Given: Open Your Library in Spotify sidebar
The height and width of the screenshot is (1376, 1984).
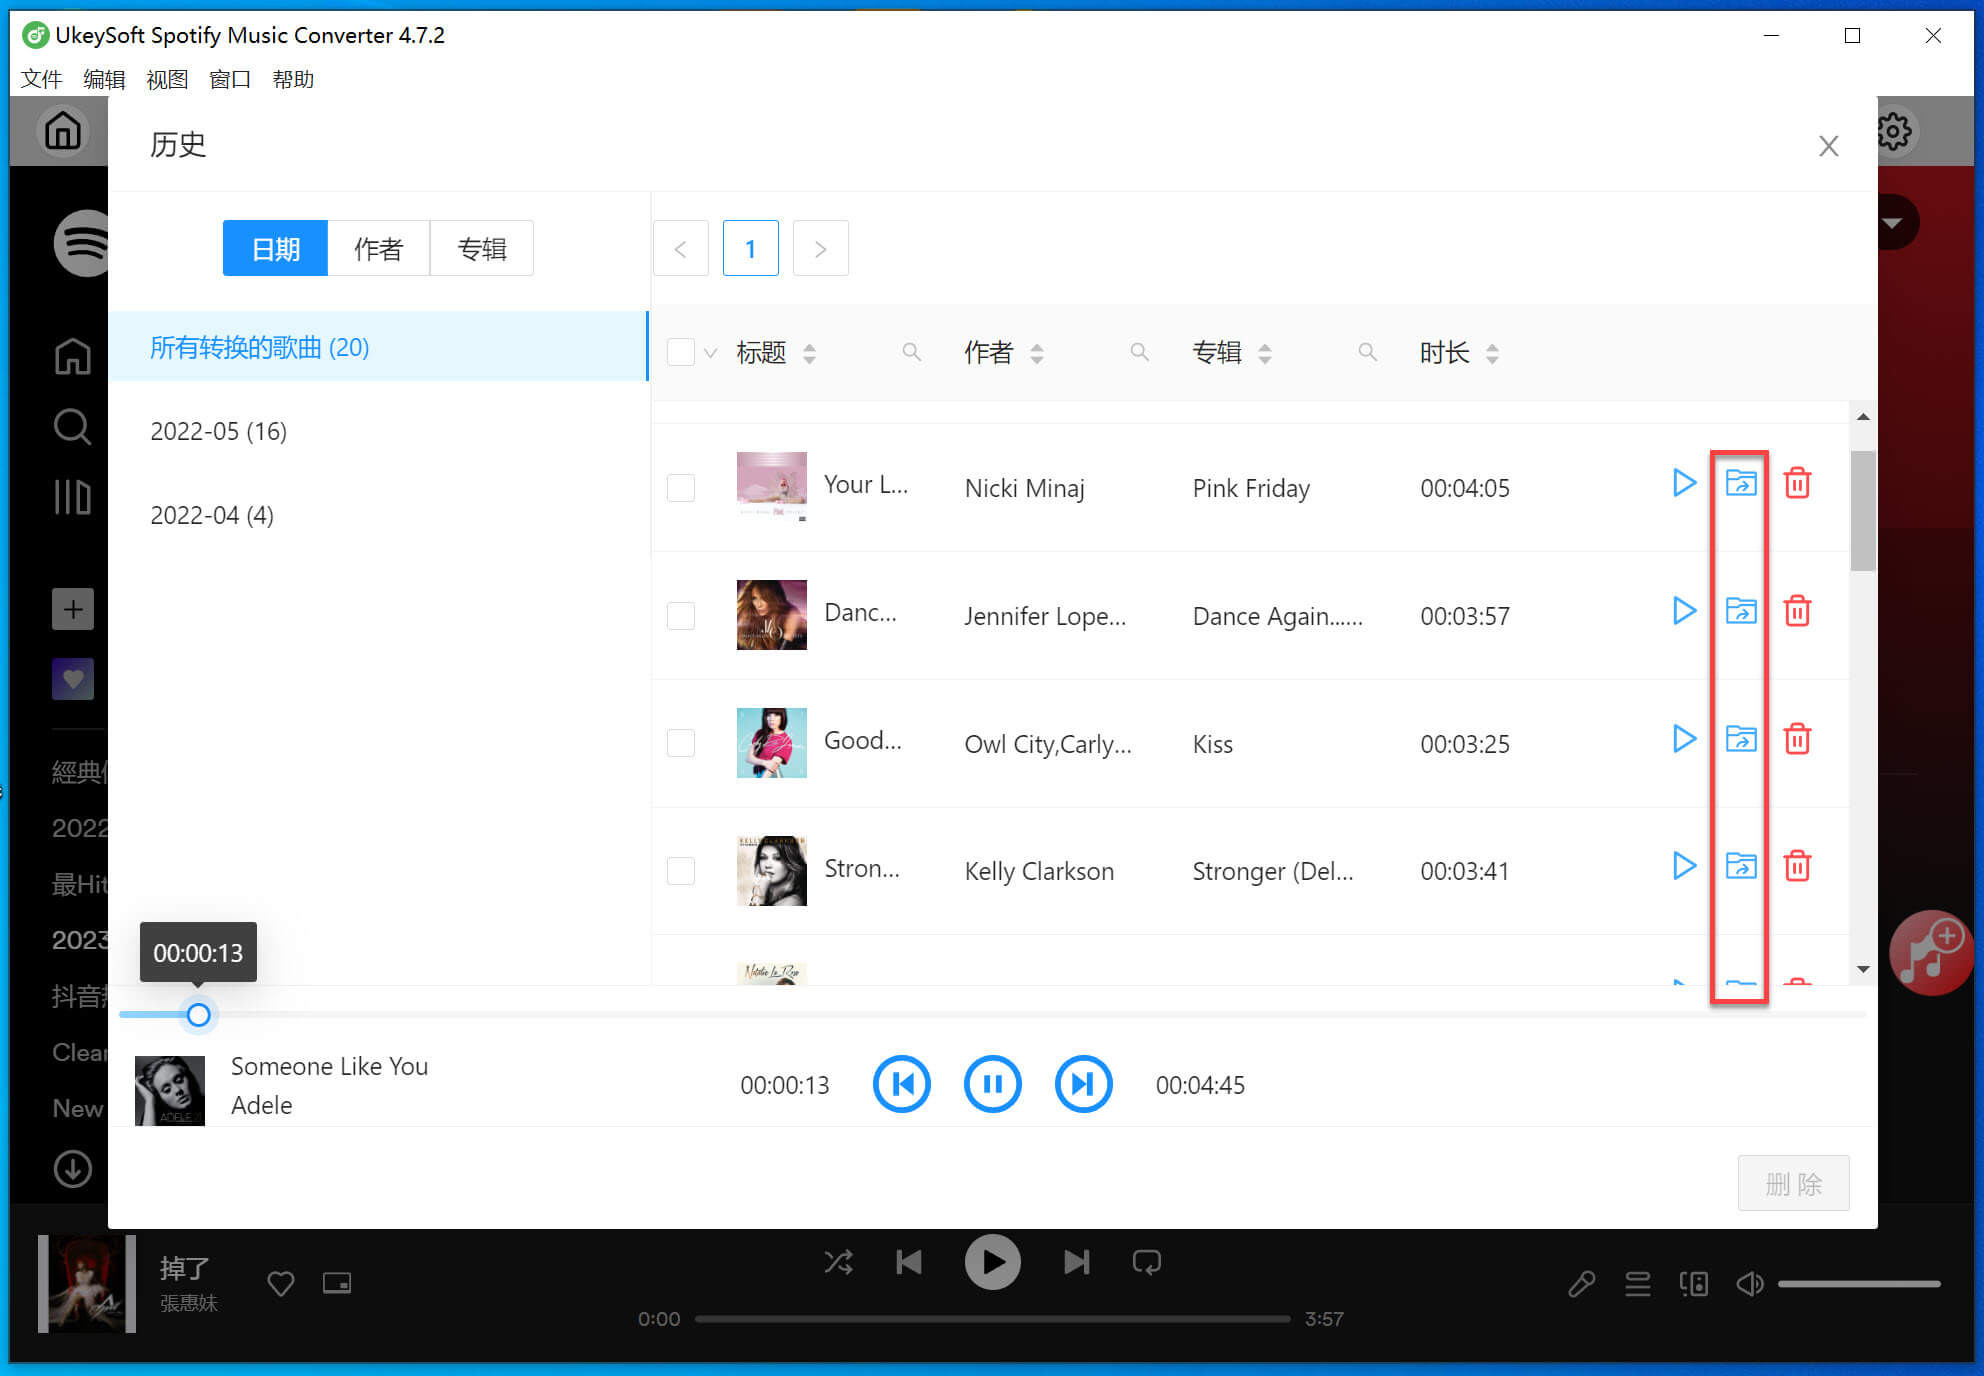Looking at the screenshot, I should pos(72,496).
